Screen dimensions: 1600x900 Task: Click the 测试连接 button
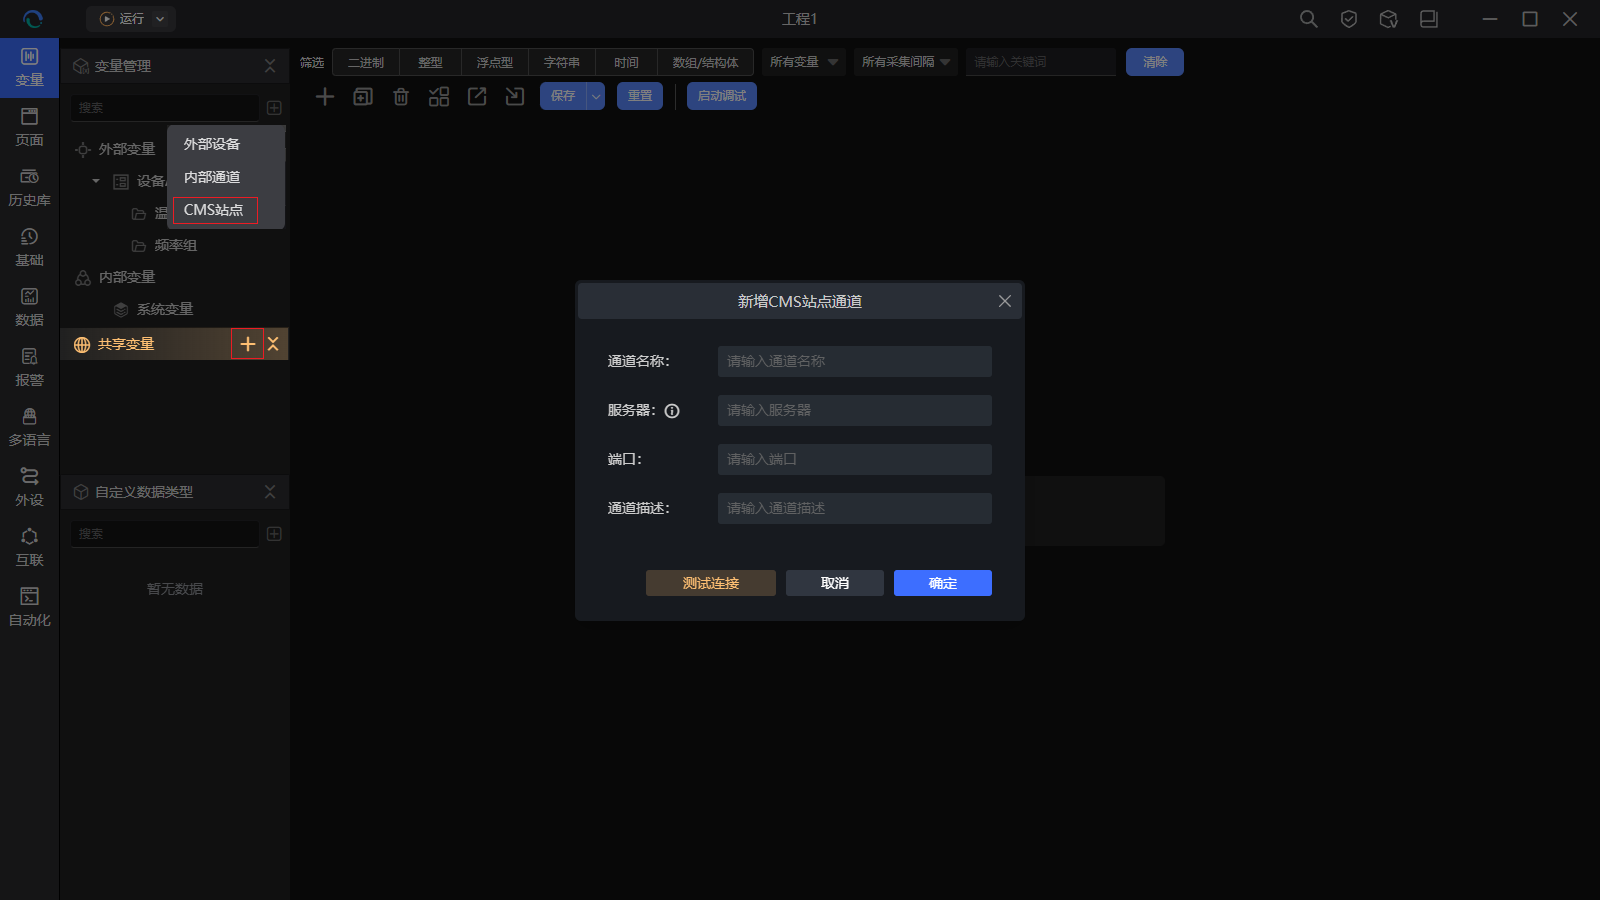711,583
